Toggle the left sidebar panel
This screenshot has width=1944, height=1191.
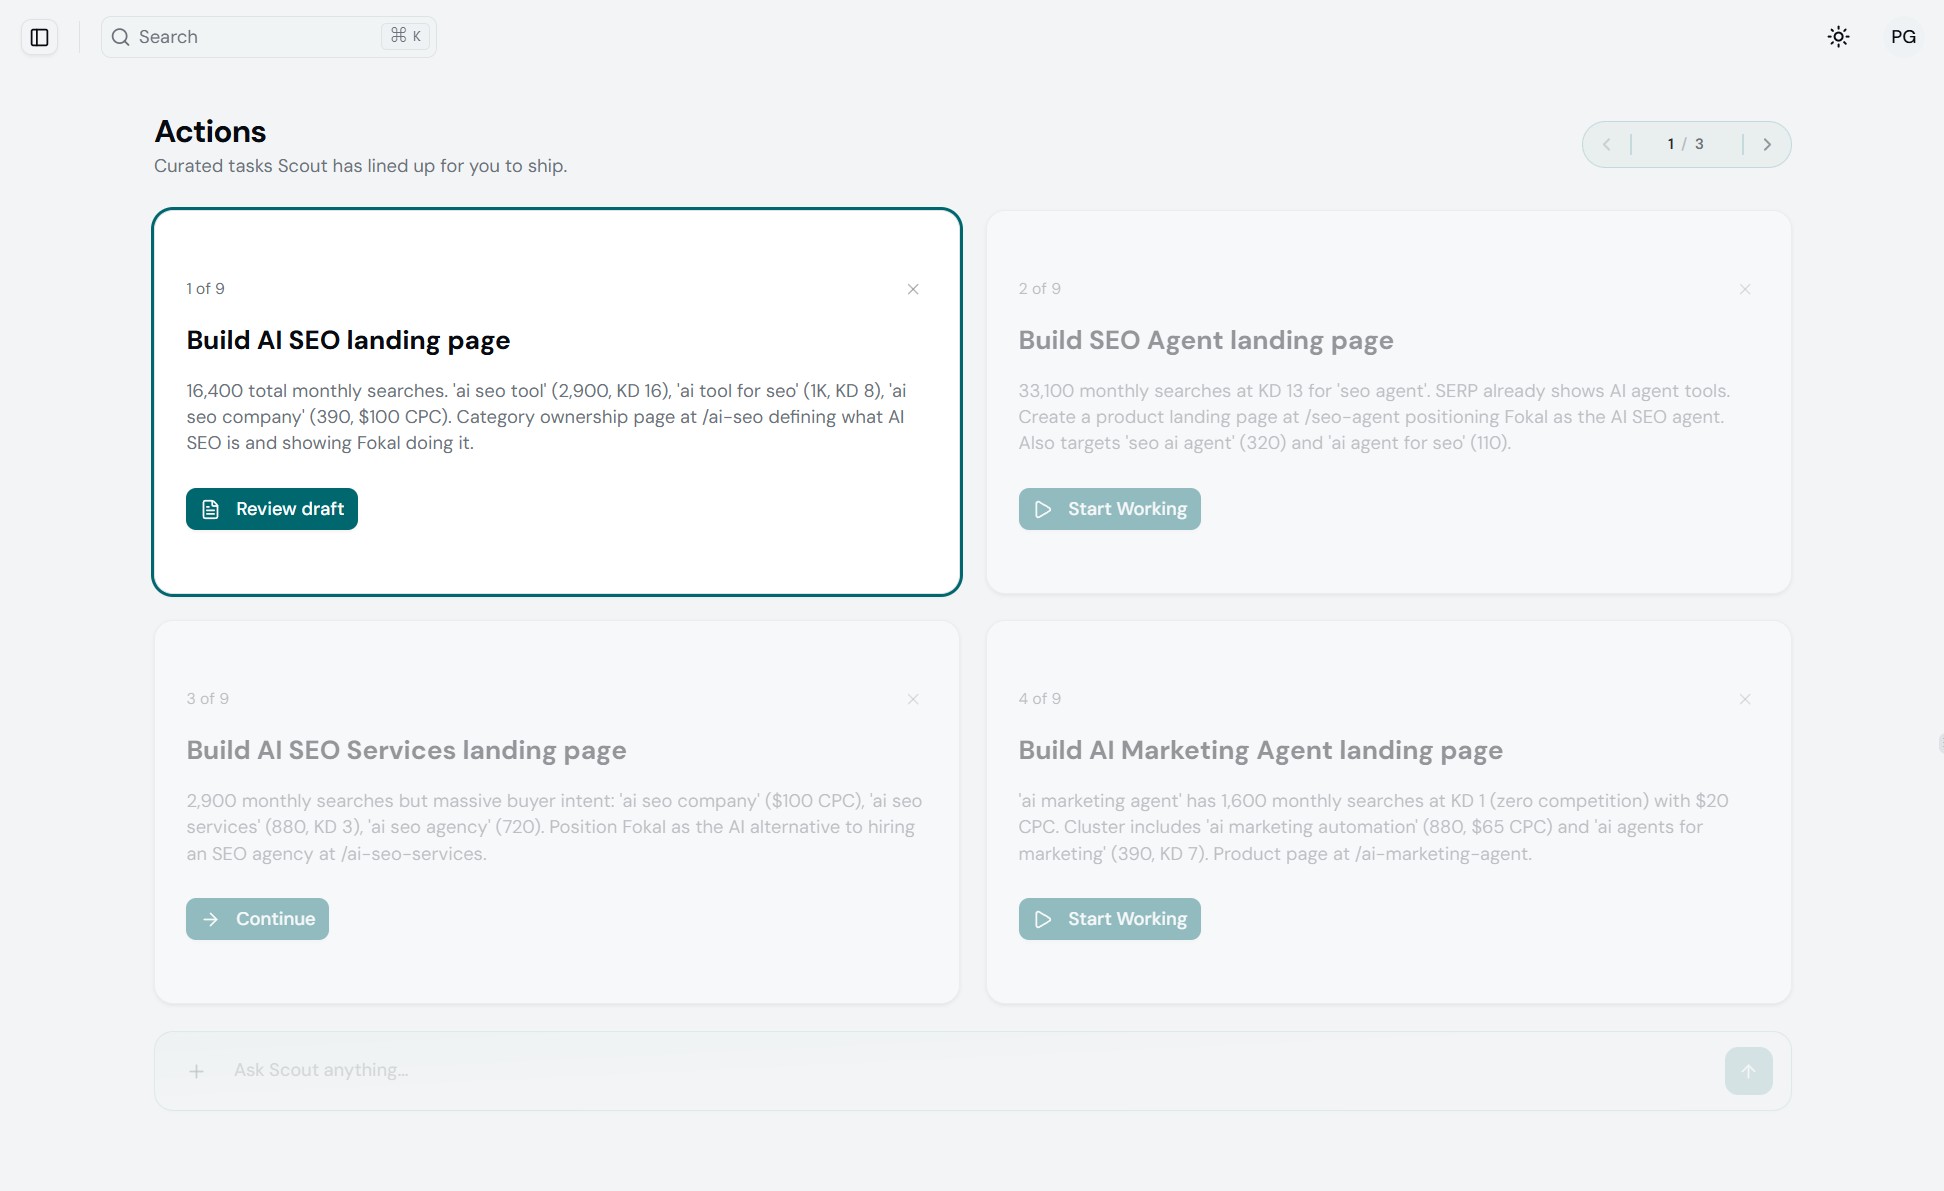tap(41, 37)
